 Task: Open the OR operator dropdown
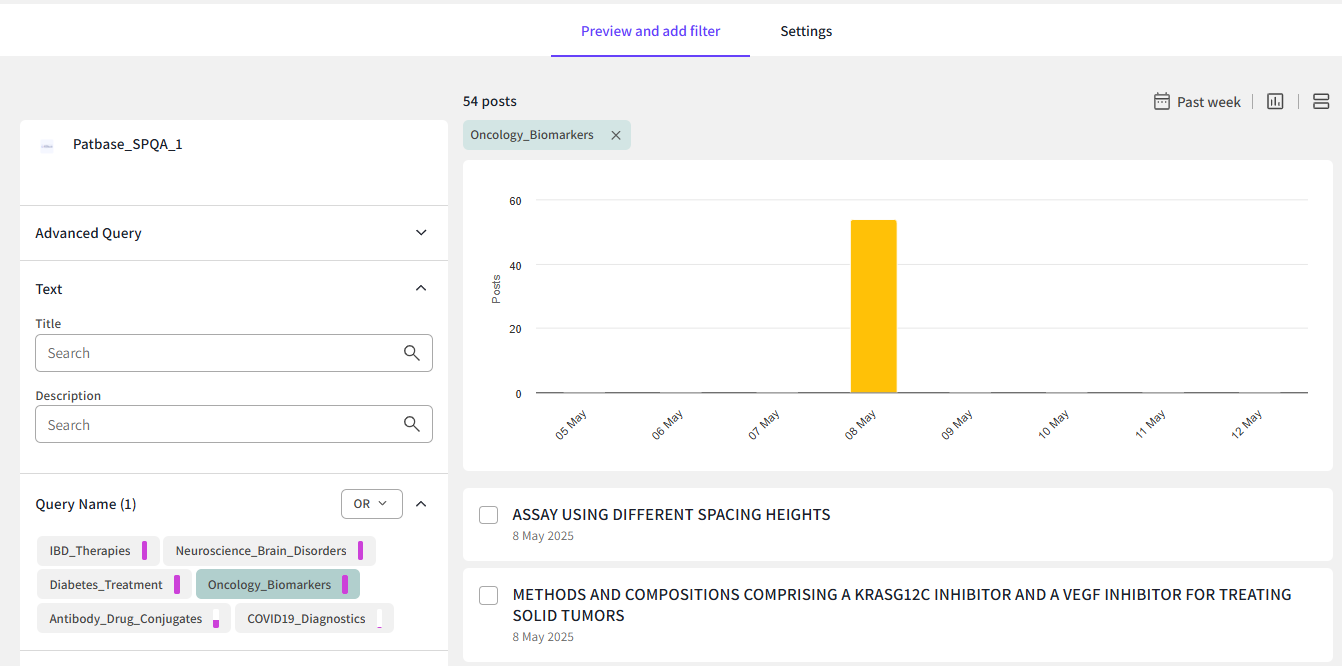tap(371, 504)
